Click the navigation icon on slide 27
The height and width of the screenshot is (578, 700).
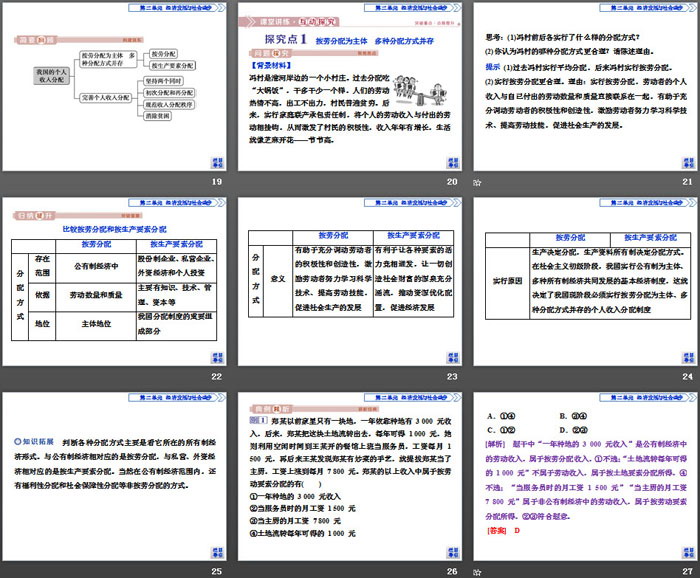click(x=688, y=552)
